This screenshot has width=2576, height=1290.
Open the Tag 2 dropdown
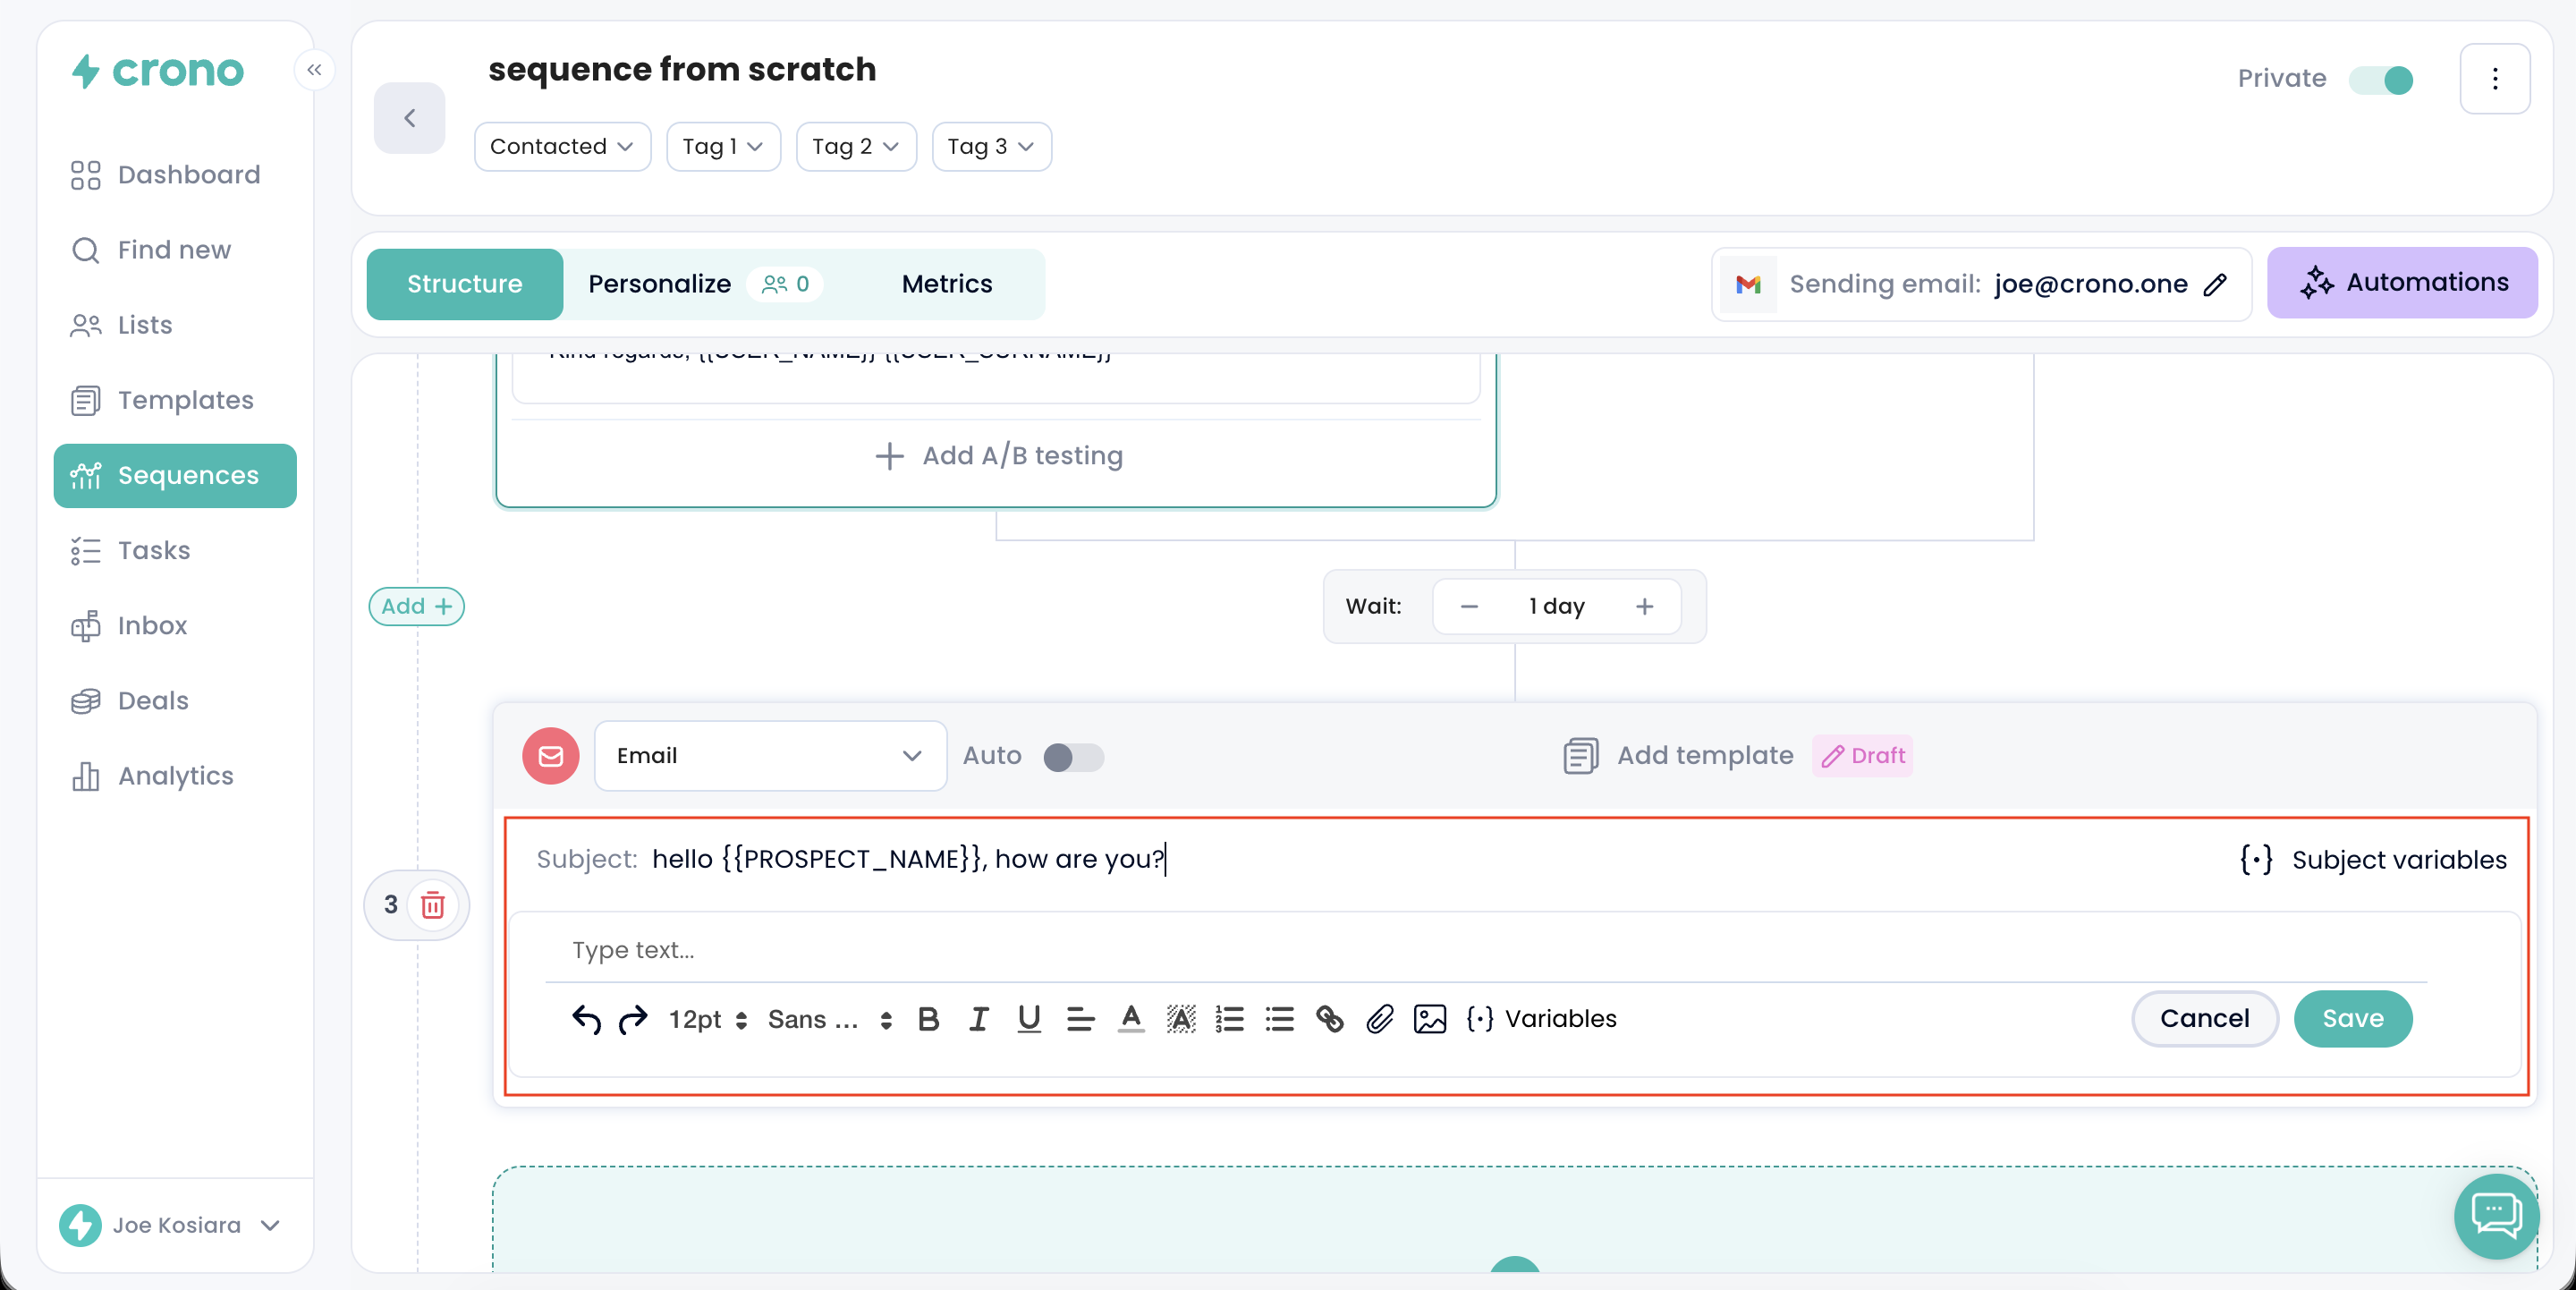coord(855,147)
